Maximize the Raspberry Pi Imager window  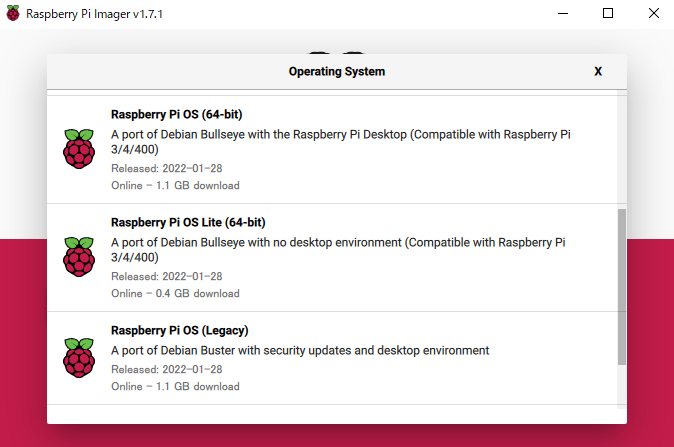click(x=609, y=14)
